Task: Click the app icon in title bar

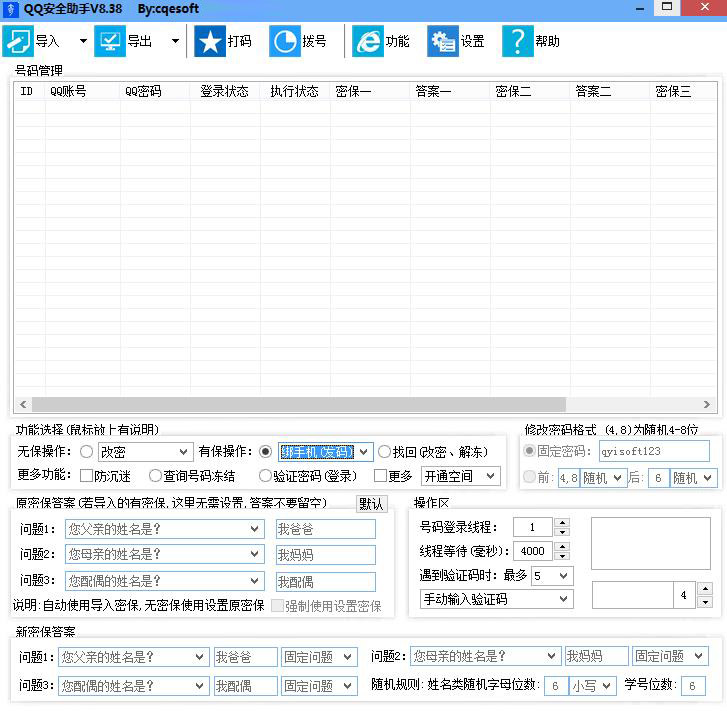Action: coord(10,9)
